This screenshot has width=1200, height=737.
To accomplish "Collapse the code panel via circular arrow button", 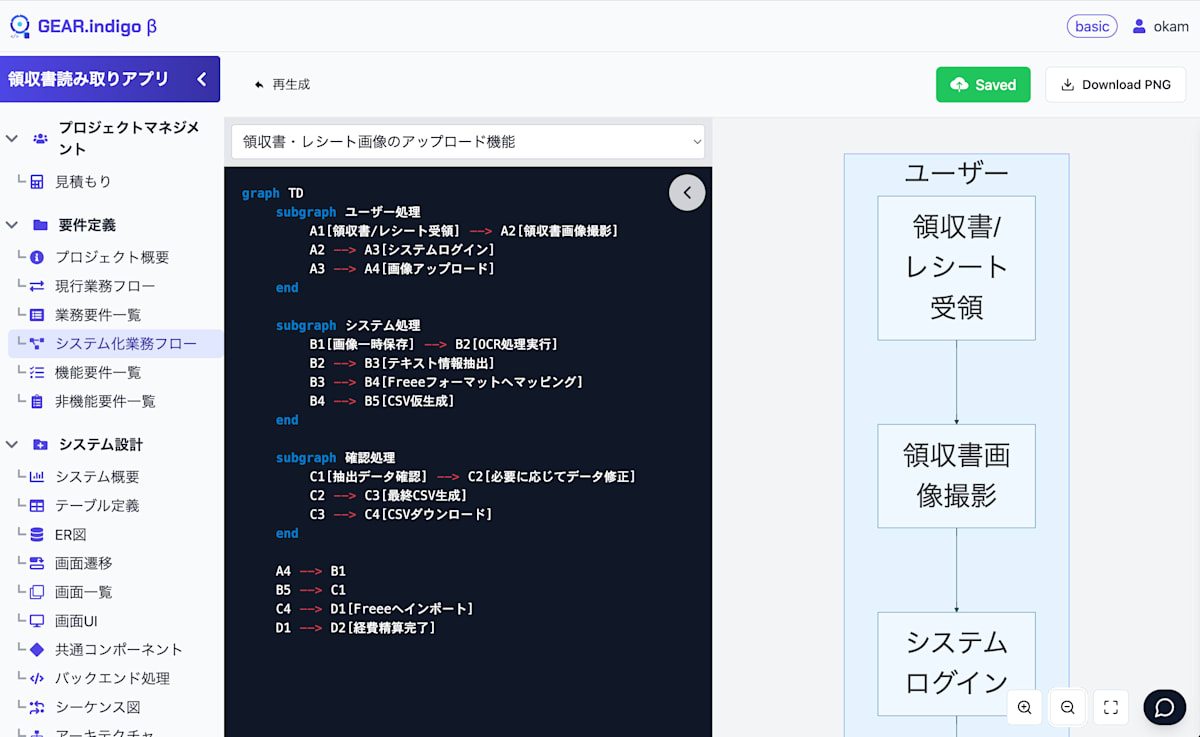I will (687, 192).
